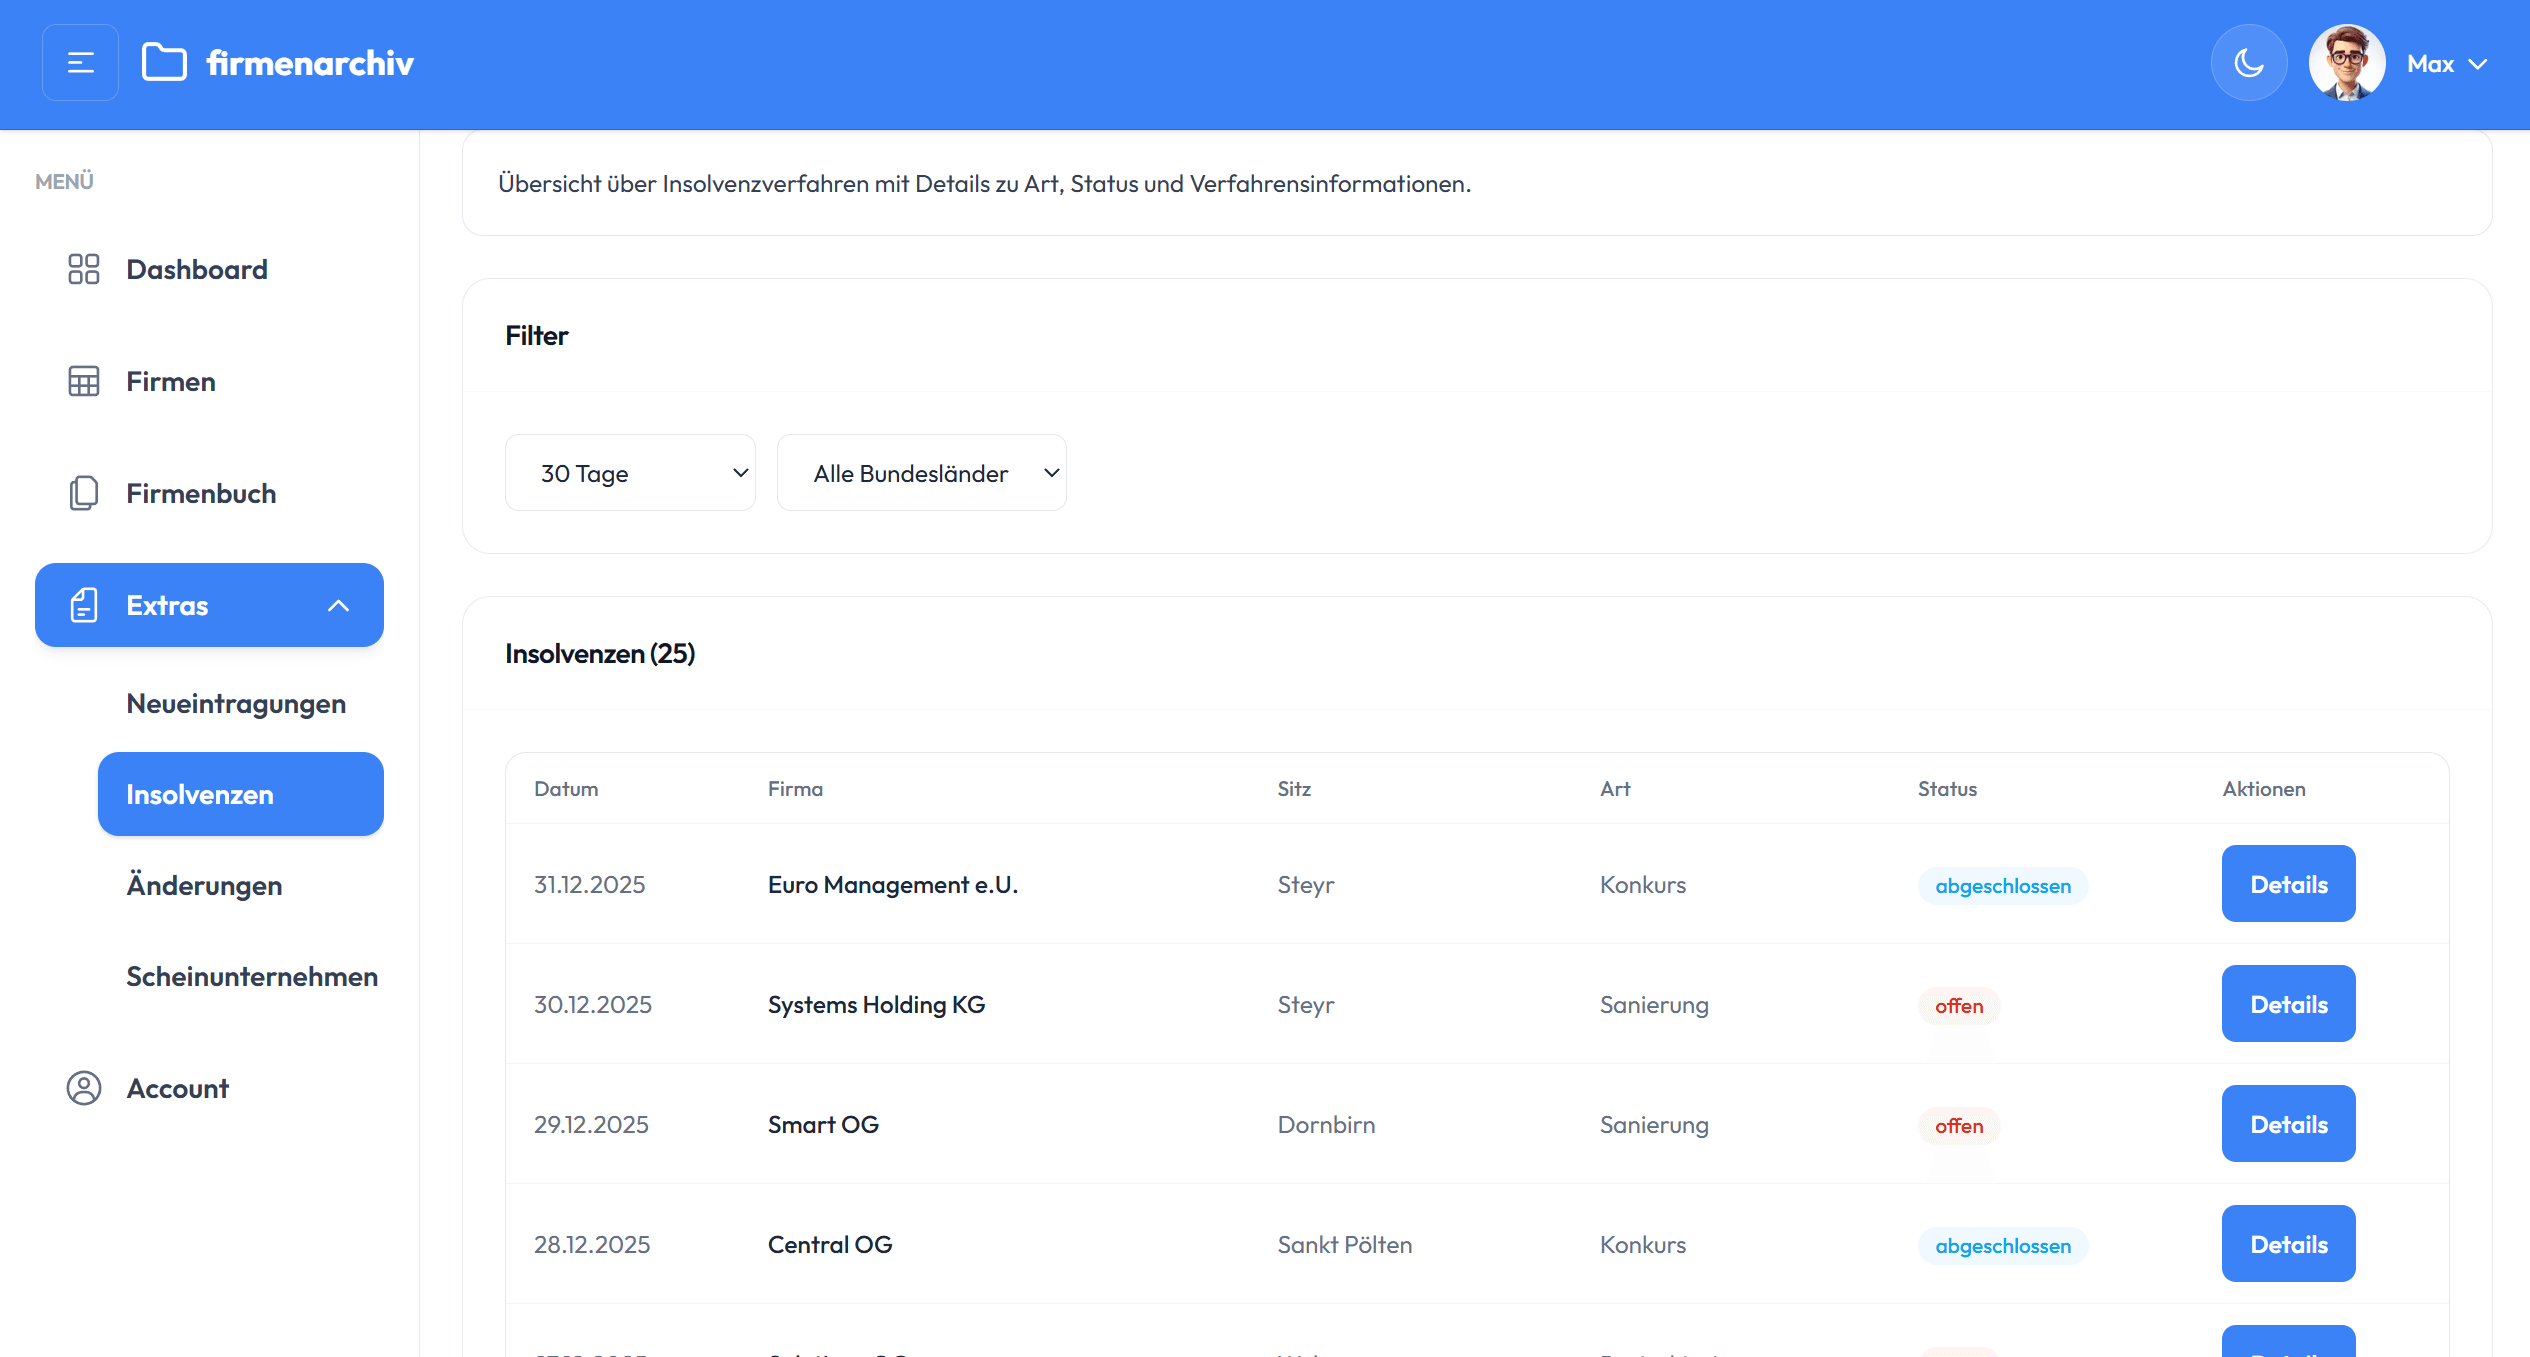Open the 30 Tage period dropdown
The image size is (2530, 1357).
pyautogui.click(x=630, y=473)
